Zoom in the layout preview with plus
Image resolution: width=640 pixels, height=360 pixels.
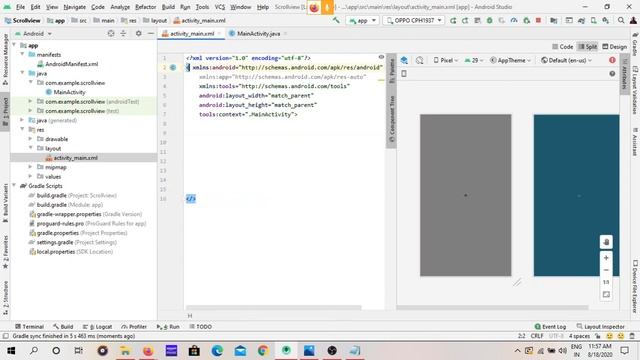click(606, 258)
